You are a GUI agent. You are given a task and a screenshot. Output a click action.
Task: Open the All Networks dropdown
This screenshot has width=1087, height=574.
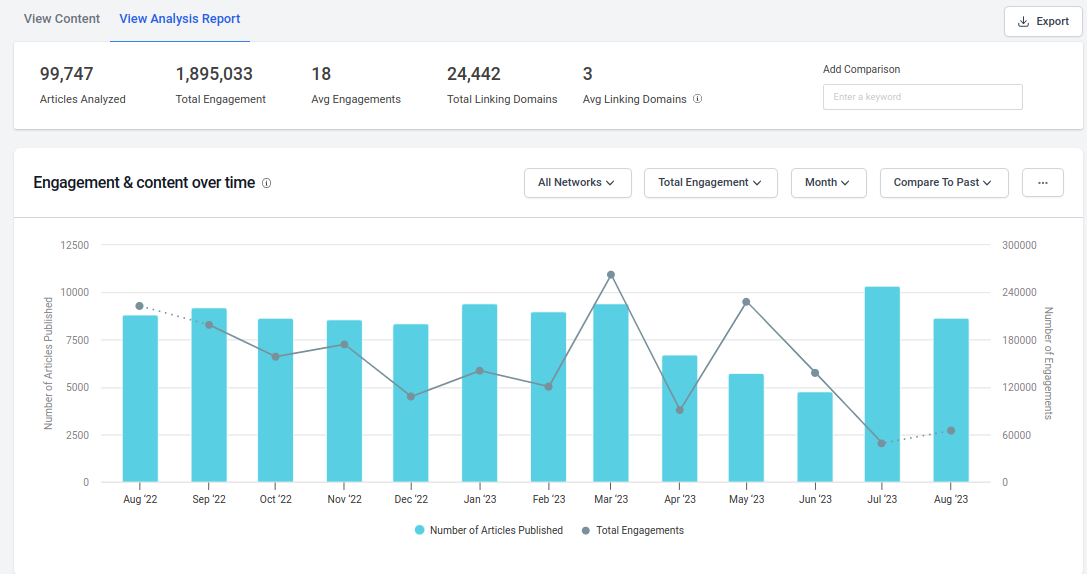(577, 183)
